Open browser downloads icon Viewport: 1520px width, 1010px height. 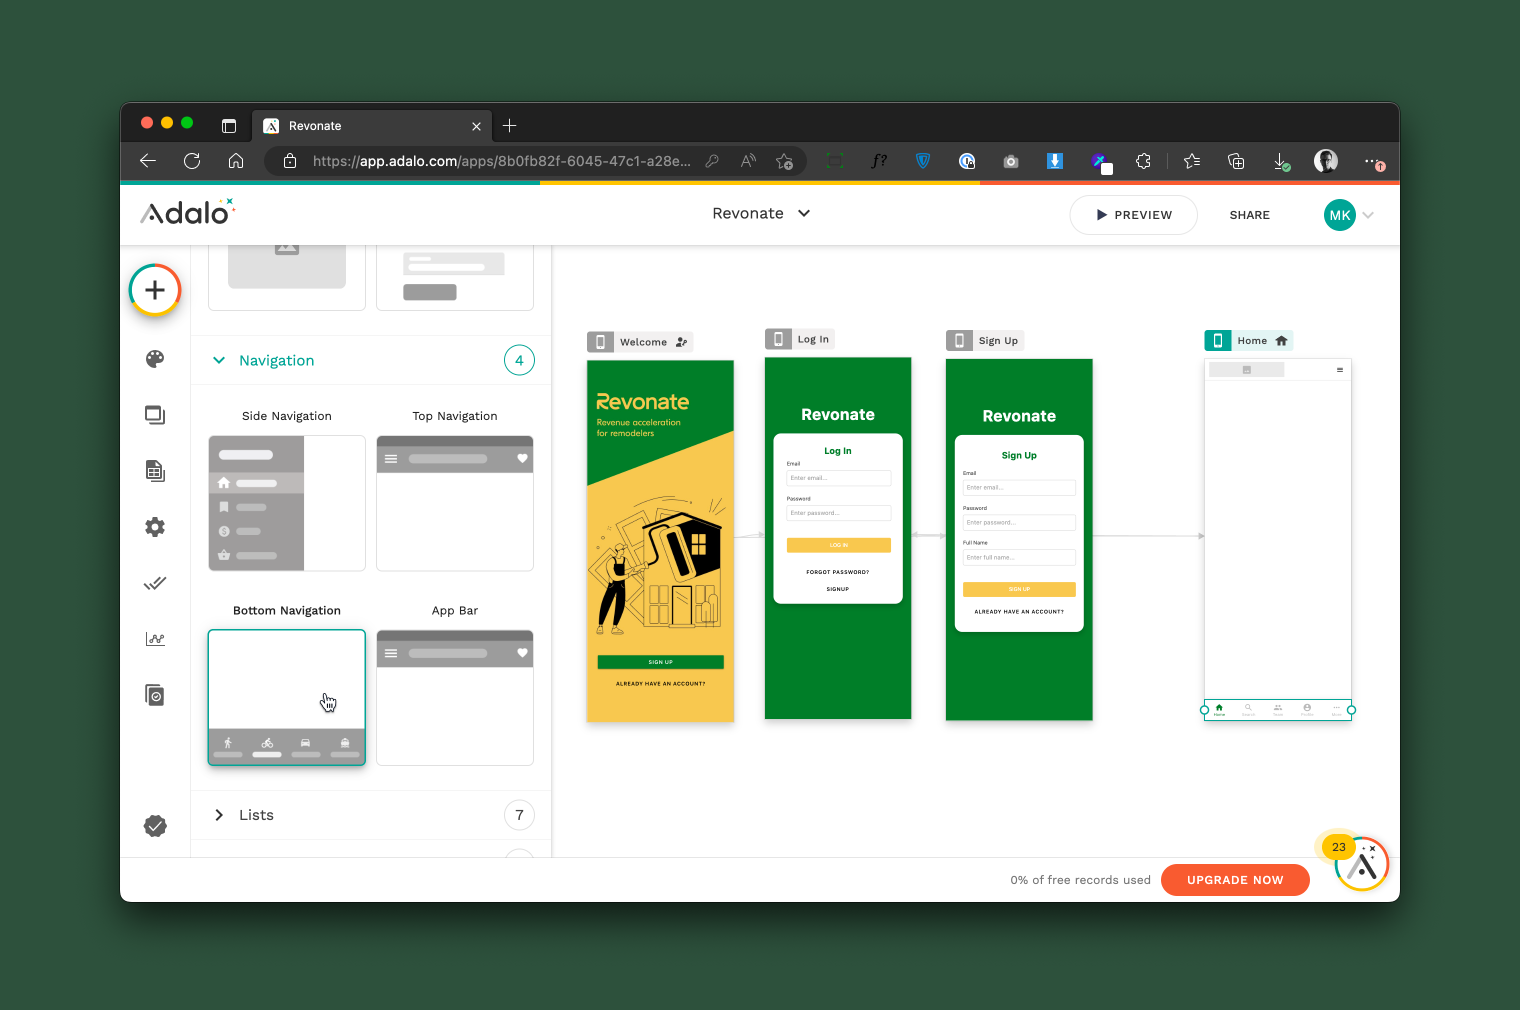point(1281,161)
